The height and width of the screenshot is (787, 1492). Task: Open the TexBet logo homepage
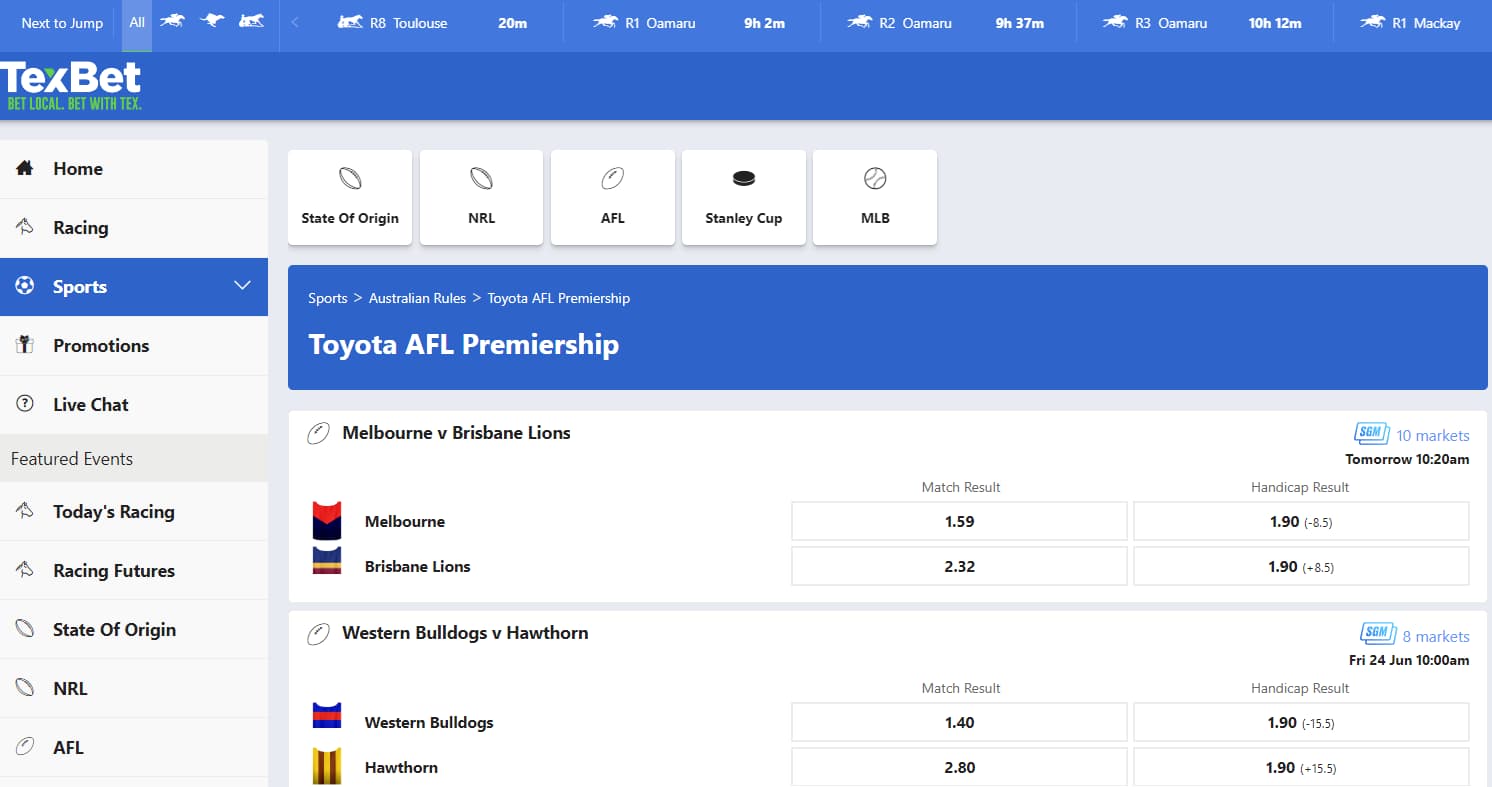click(x=71, y=85)
